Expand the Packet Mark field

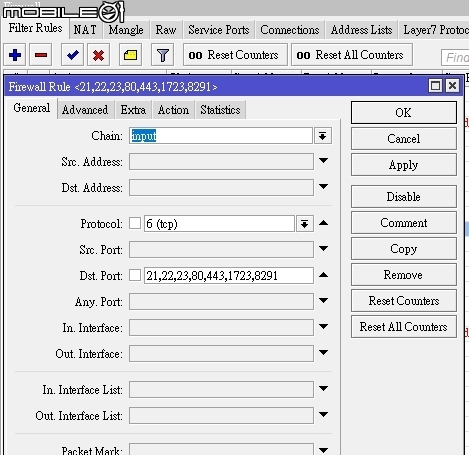(x=323, y=450)
